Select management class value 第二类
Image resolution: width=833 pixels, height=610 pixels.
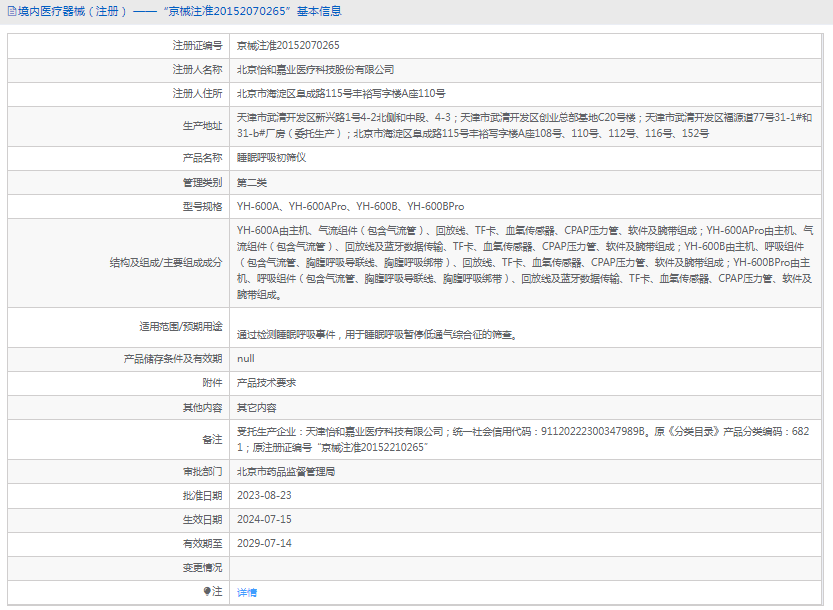252,182
